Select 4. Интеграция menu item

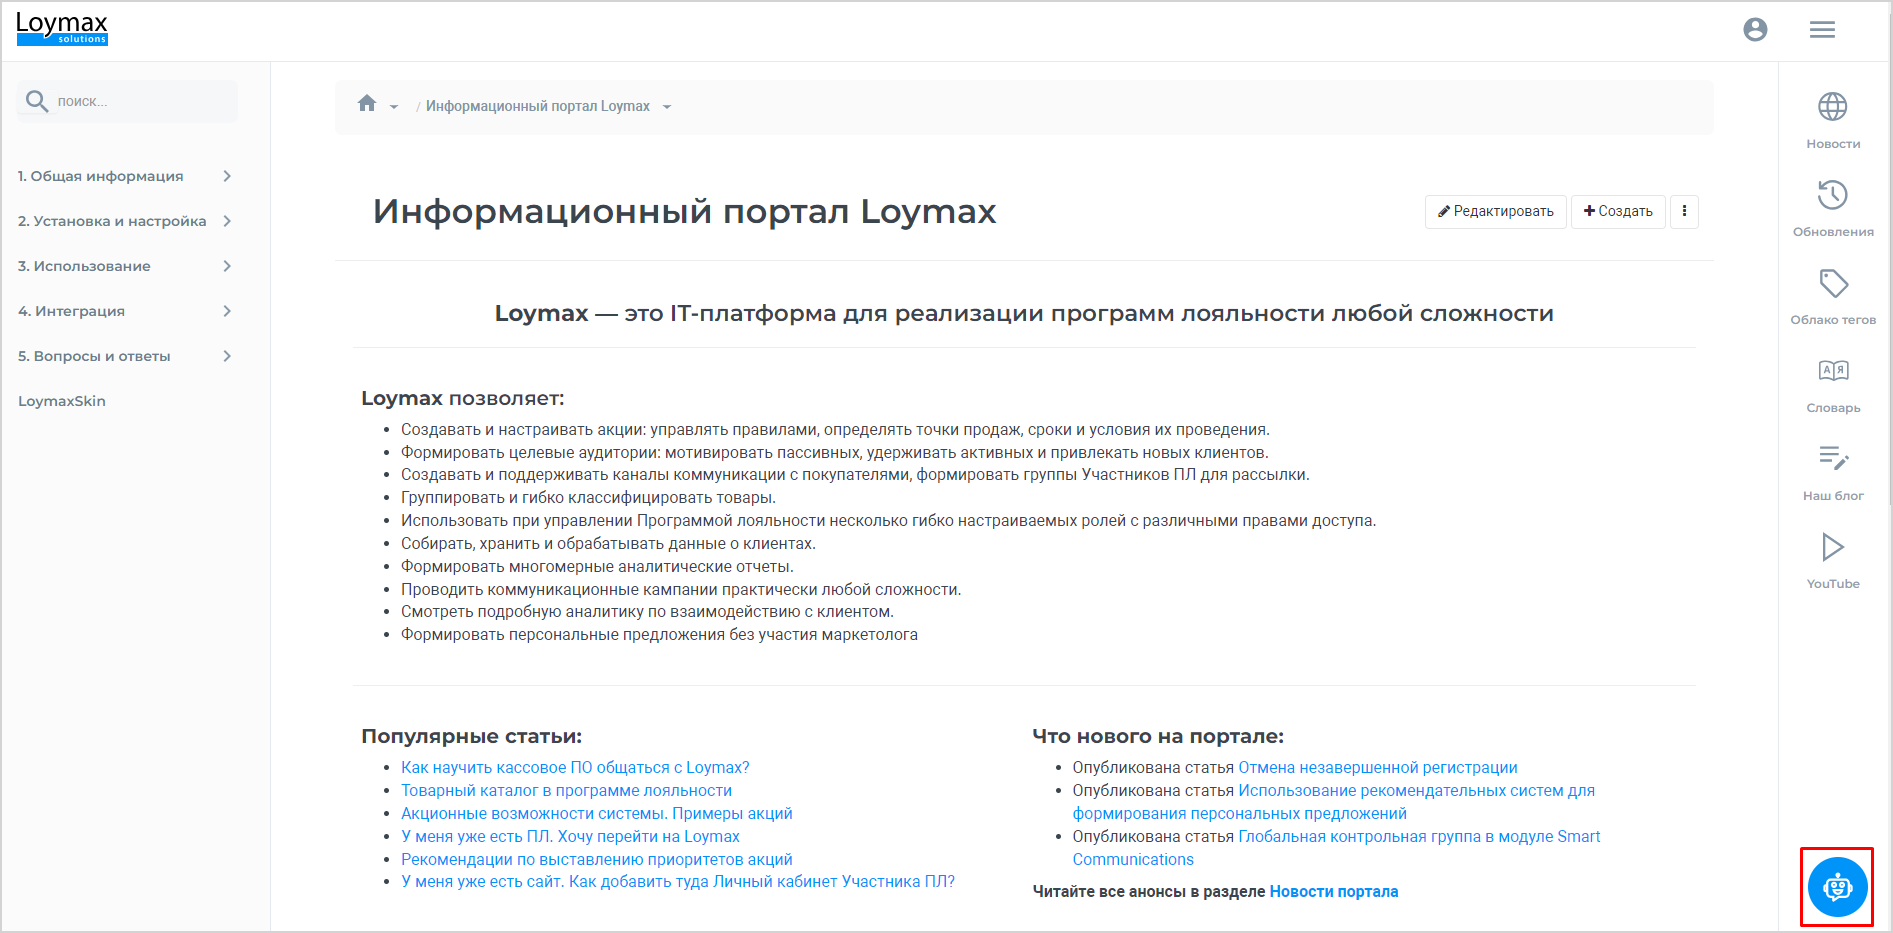(71, 311)
